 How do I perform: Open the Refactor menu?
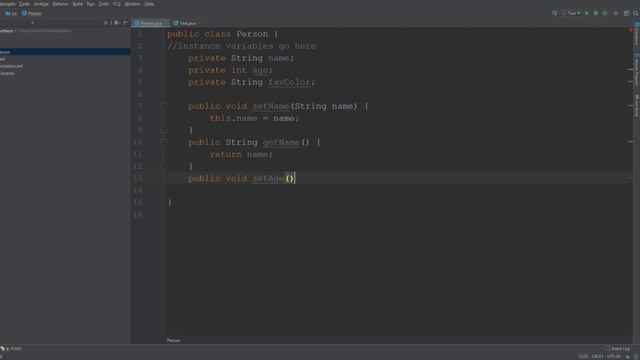(x=60, y=4)
